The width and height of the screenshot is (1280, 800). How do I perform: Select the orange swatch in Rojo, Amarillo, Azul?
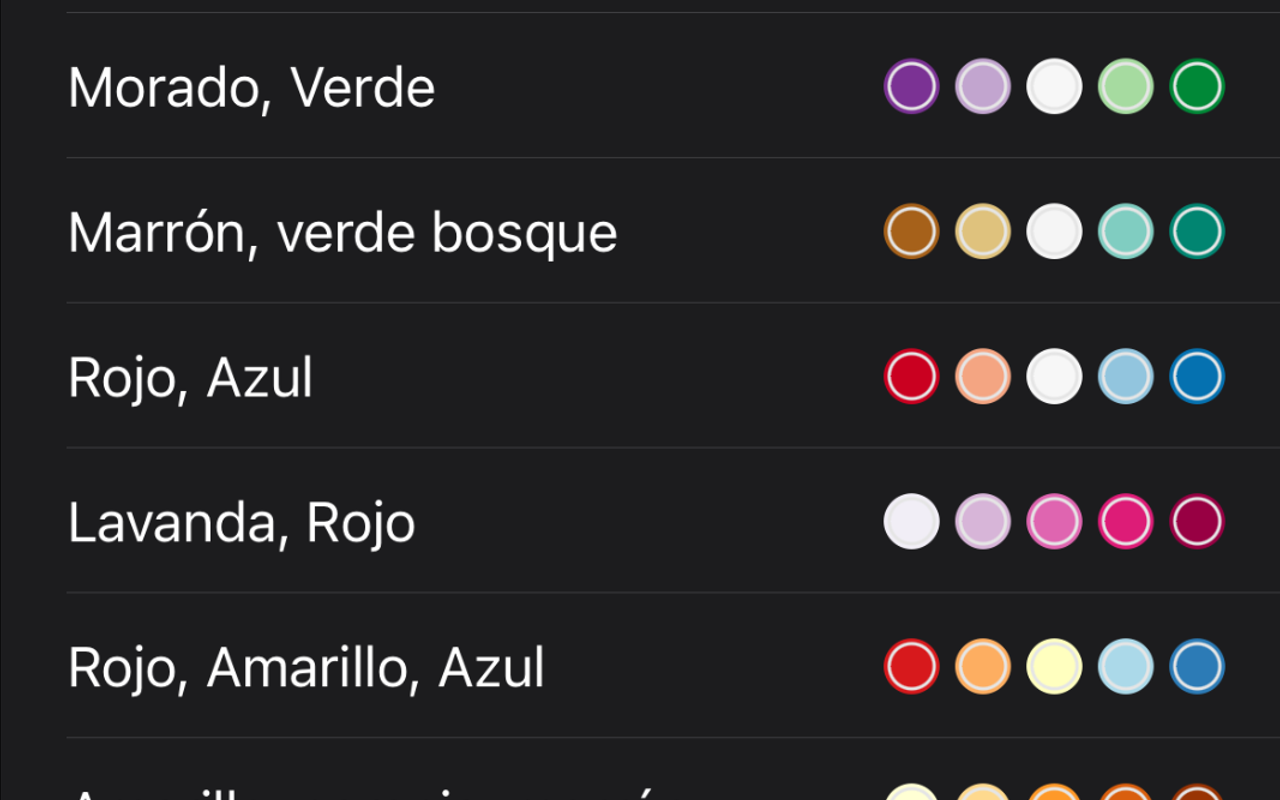[x=982, y=666]
